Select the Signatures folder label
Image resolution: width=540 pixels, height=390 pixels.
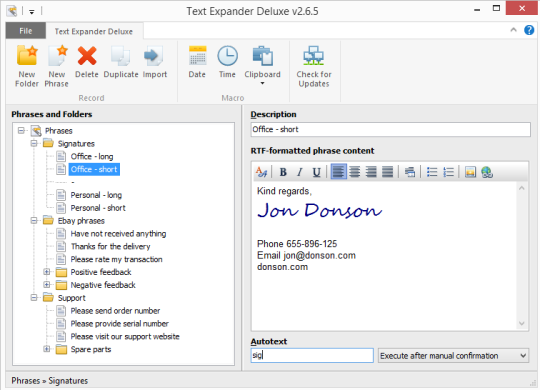(76, 144)
